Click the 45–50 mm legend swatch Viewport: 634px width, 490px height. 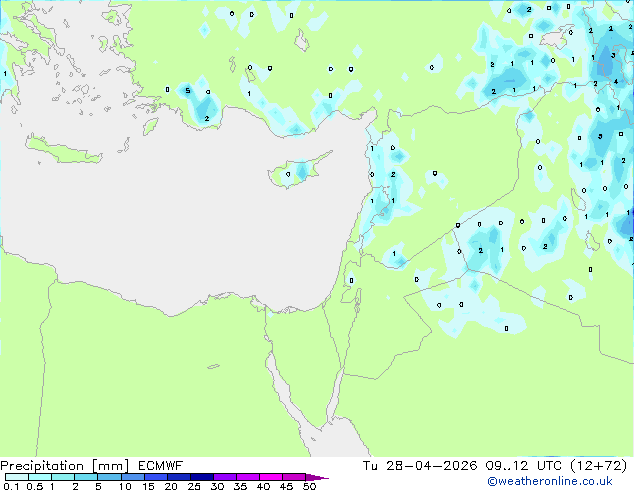coord(294,477)
